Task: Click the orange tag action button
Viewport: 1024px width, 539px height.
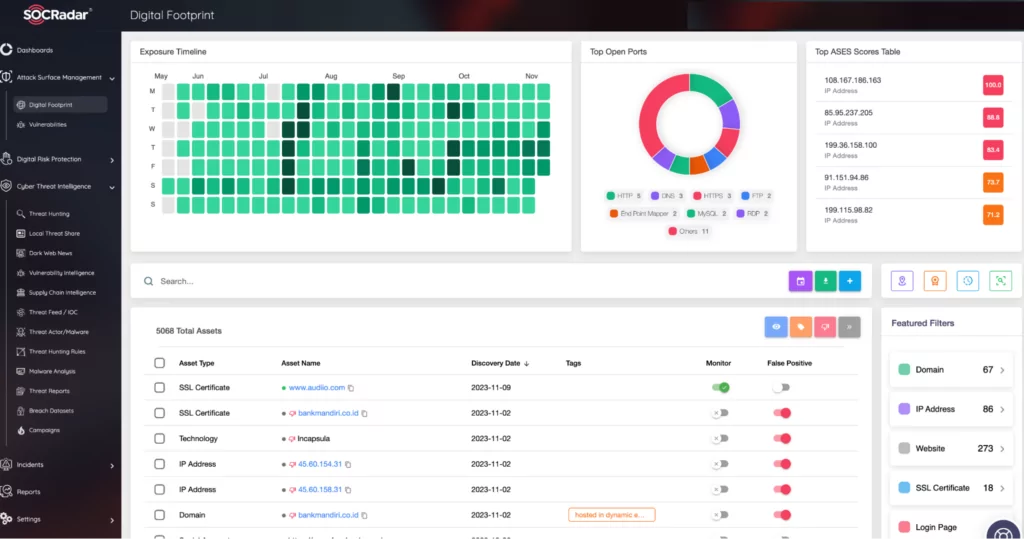Action: 801,327
